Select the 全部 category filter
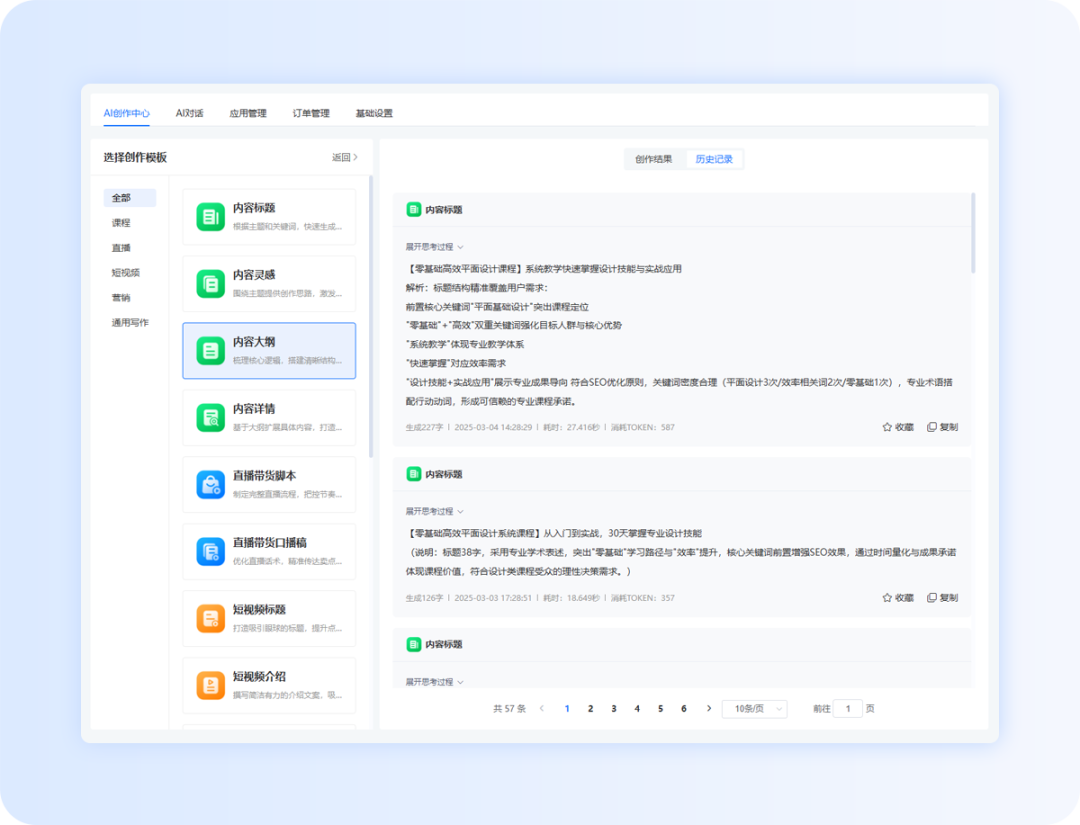 tap(129, 198)
